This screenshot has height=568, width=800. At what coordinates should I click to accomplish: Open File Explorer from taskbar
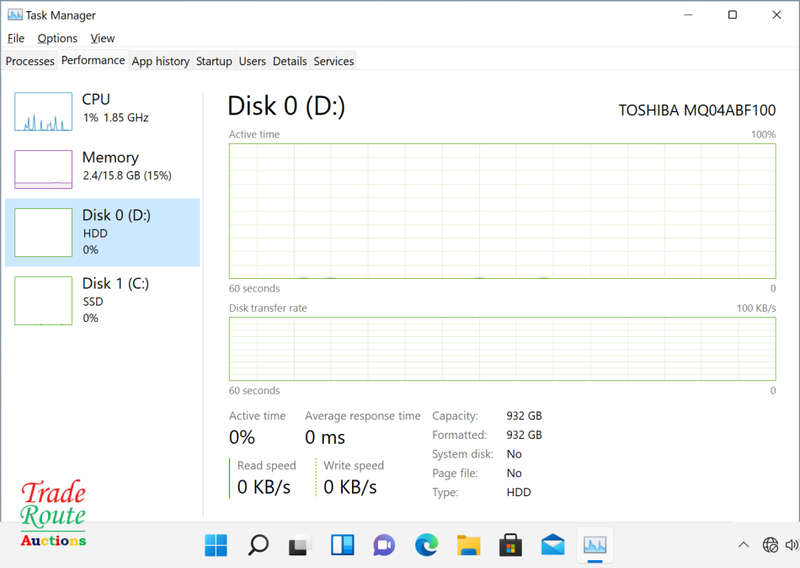(468, 545)
